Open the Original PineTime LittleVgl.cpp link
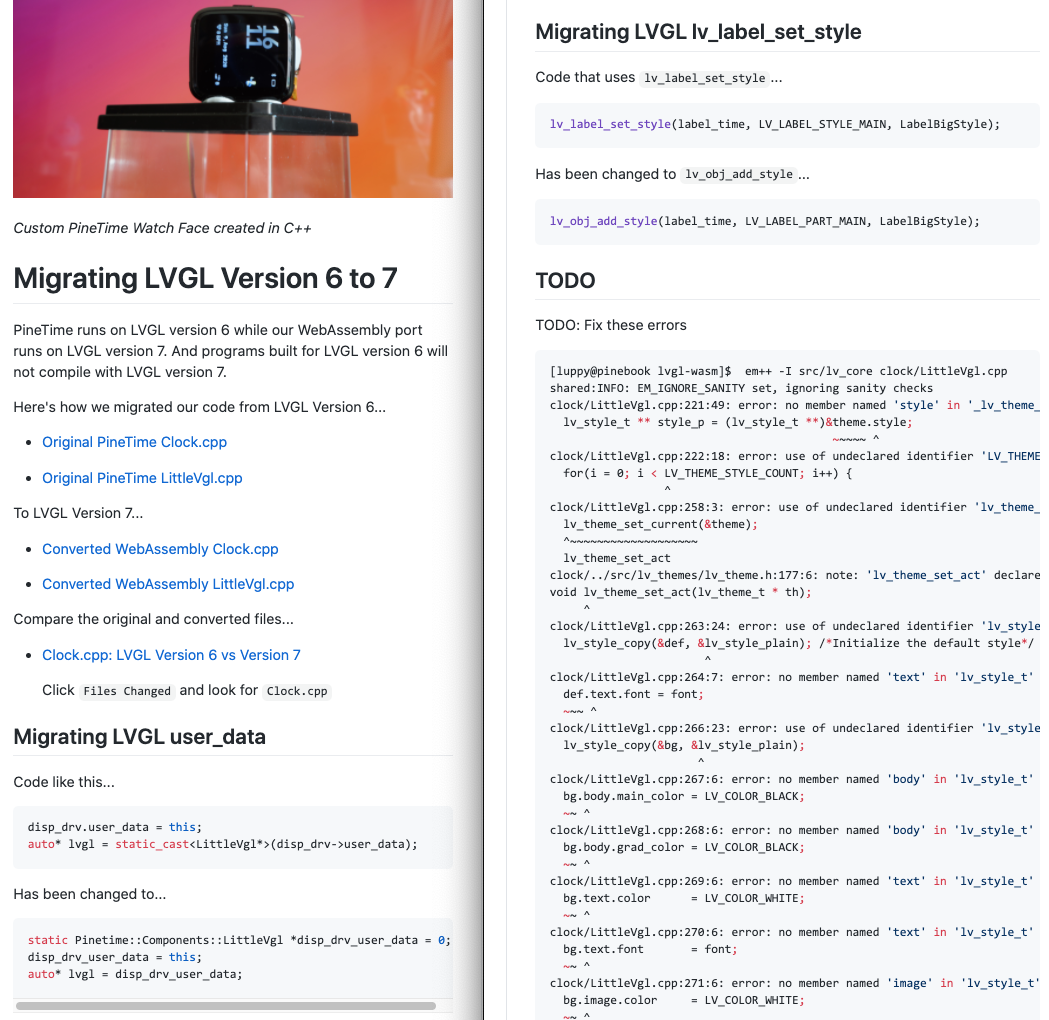This screenshot has height=1020, width=1049. pos(142,478)
